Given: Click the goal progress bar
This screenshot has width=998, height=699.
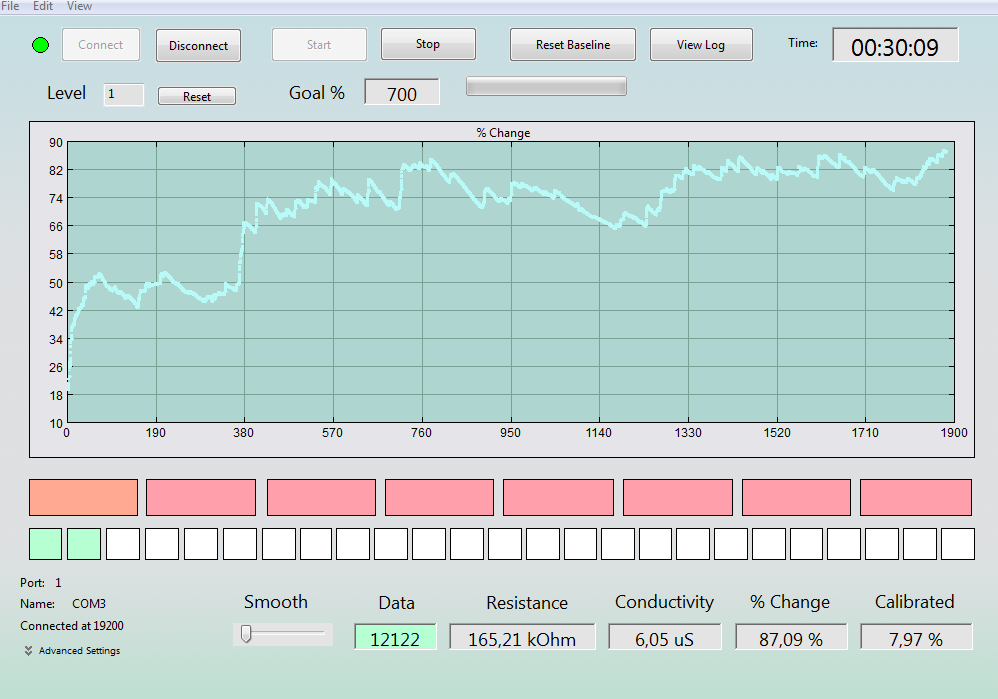Looking at the screenshot, I should (x=546, y=87).
